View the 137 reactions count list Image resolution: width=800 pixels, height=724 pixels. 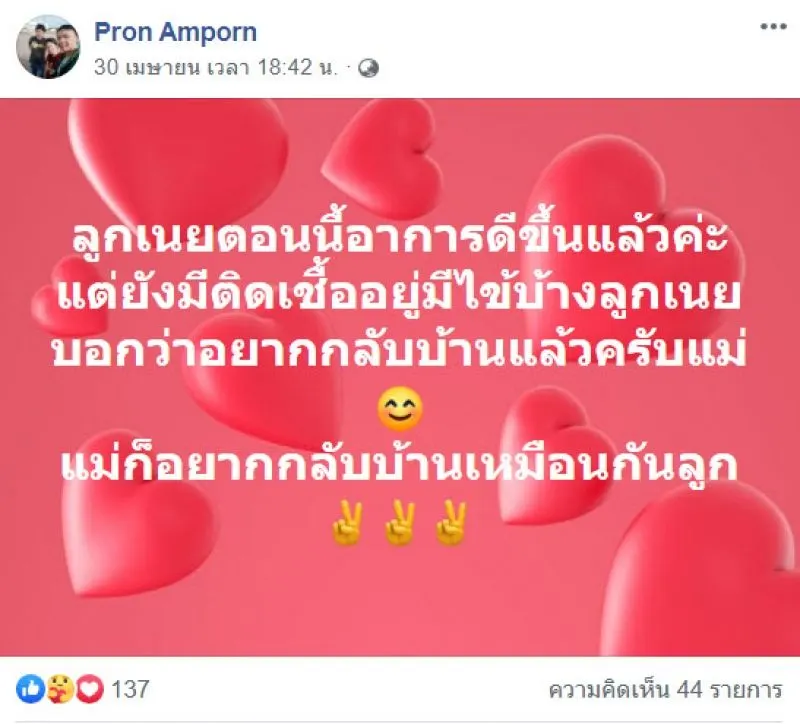tap(130, 689)
